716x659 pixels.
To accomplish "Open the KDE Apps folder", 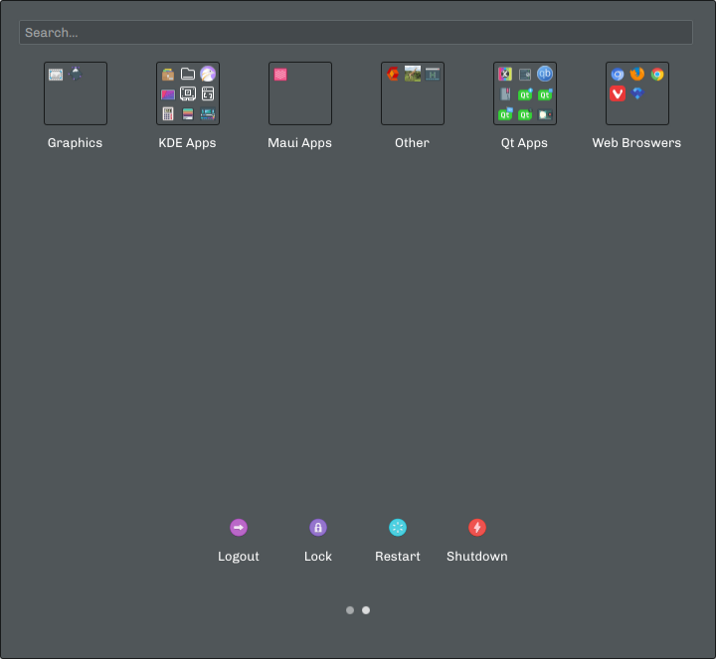I will pyautogui.click(x=188, y=94).
